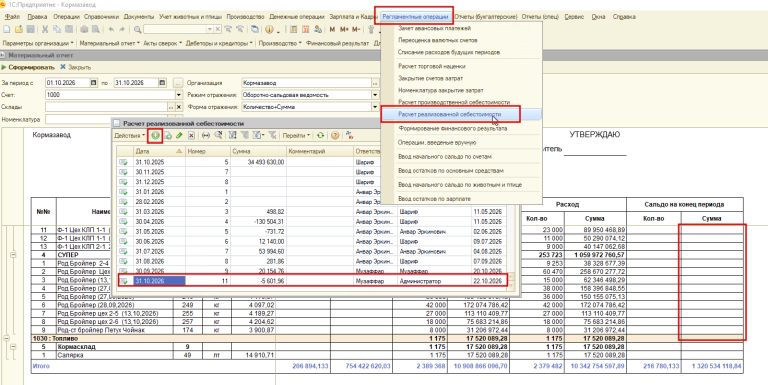768x385 pixels.
Task: Click the green Refresh list icon
Action: point(320,135)
